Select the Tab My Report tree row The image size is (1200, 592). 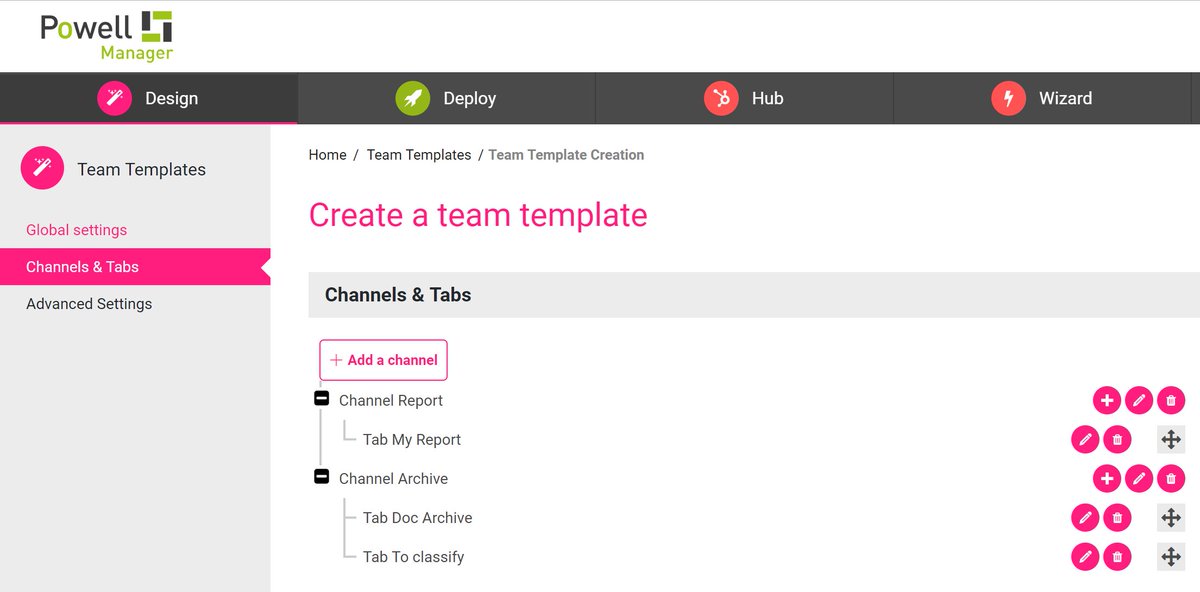point(412,440)
